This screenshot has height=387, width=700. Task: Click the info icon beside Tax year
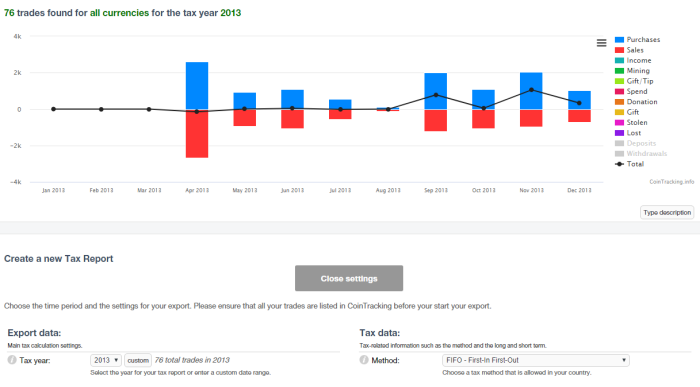click(x=12, y=360)
